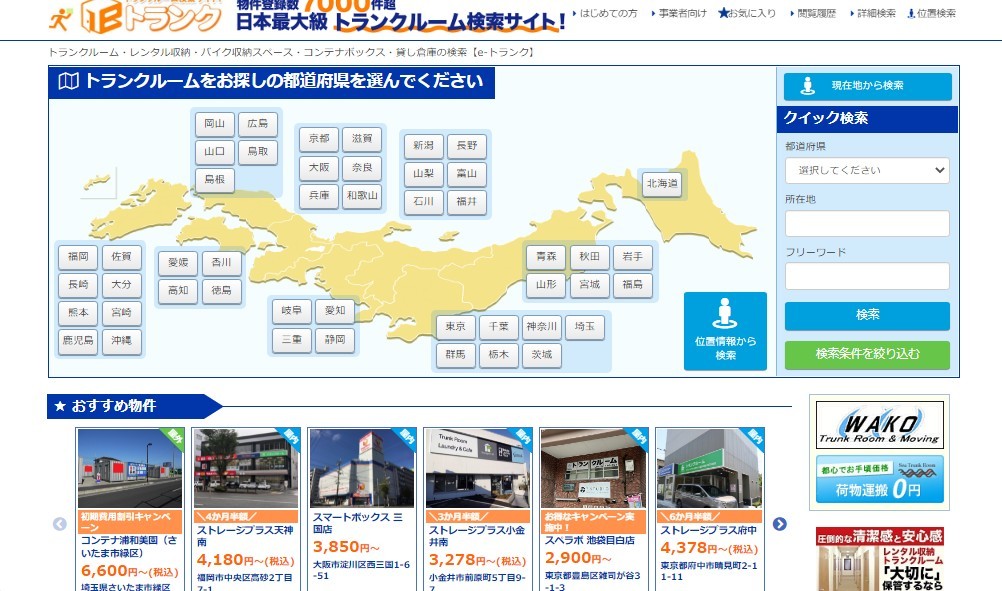
Task: Go to next recommended properties arrow
Action: [780, 524]
